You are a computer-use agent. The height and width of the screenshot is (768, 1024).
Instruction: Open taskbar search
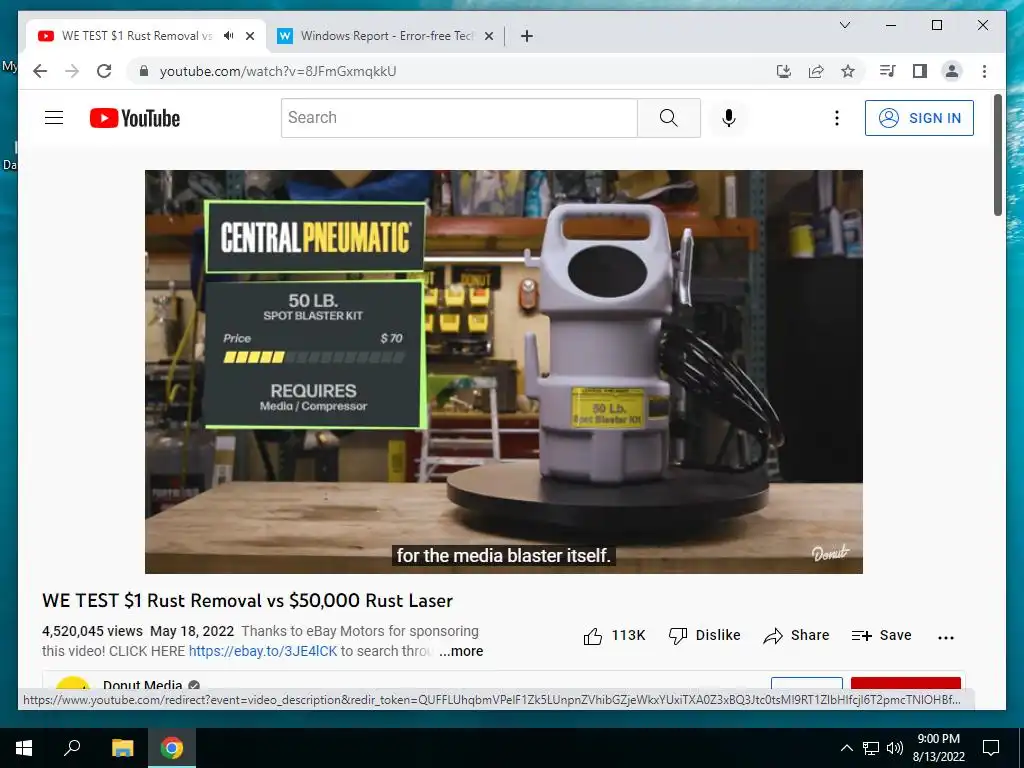(x=72, y=748)
